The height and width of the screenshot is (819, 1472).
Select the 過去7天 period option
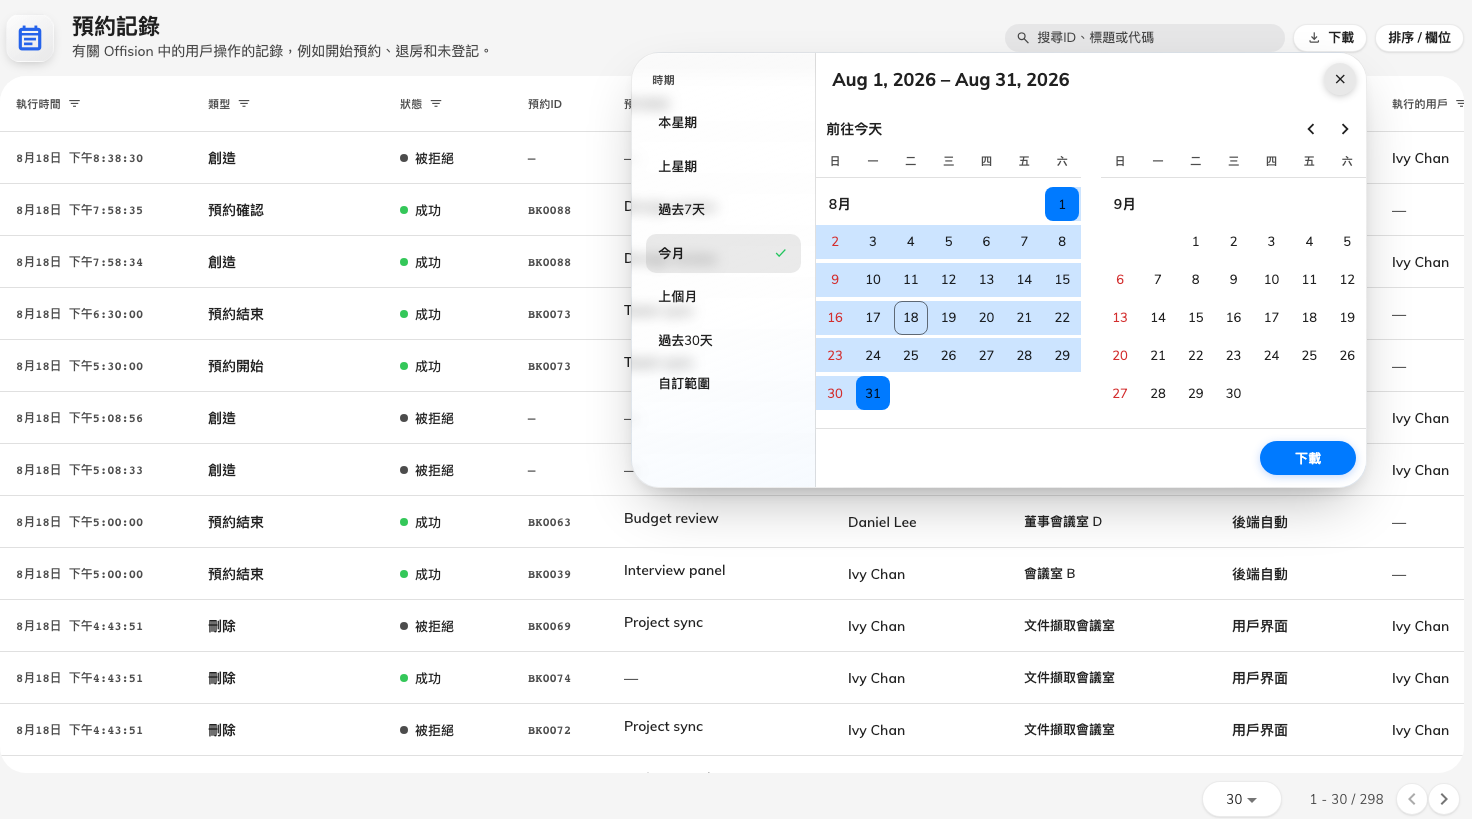[x=723, y=210]
